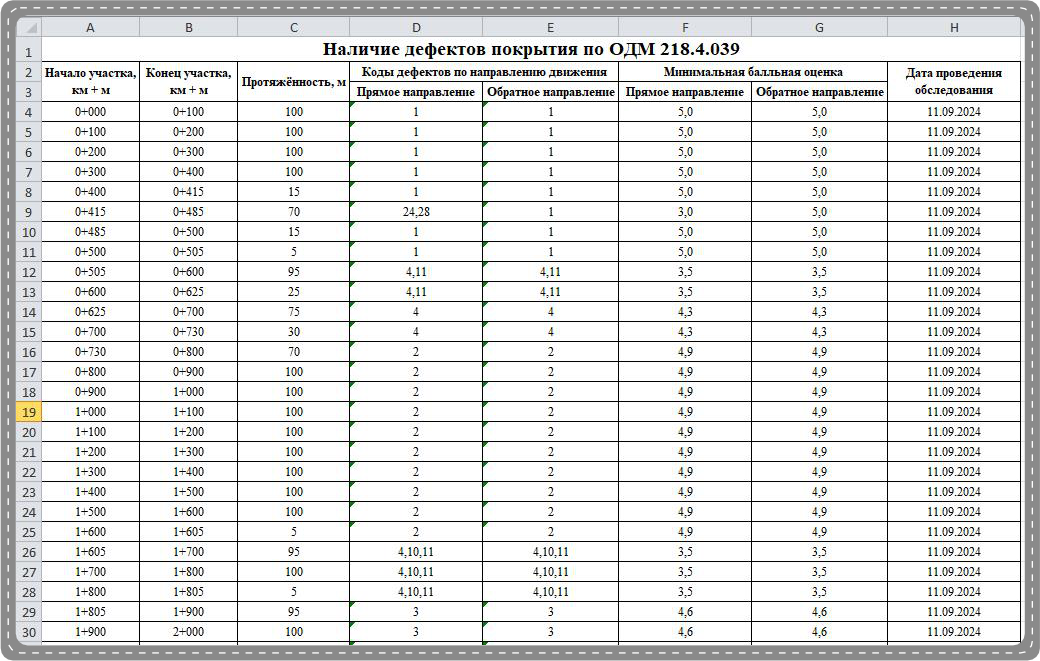The width and height of the screenshot is (1040, 661).
Task: Click cell '4,11' in column D row 12
Action: click(x=416, y=272)
